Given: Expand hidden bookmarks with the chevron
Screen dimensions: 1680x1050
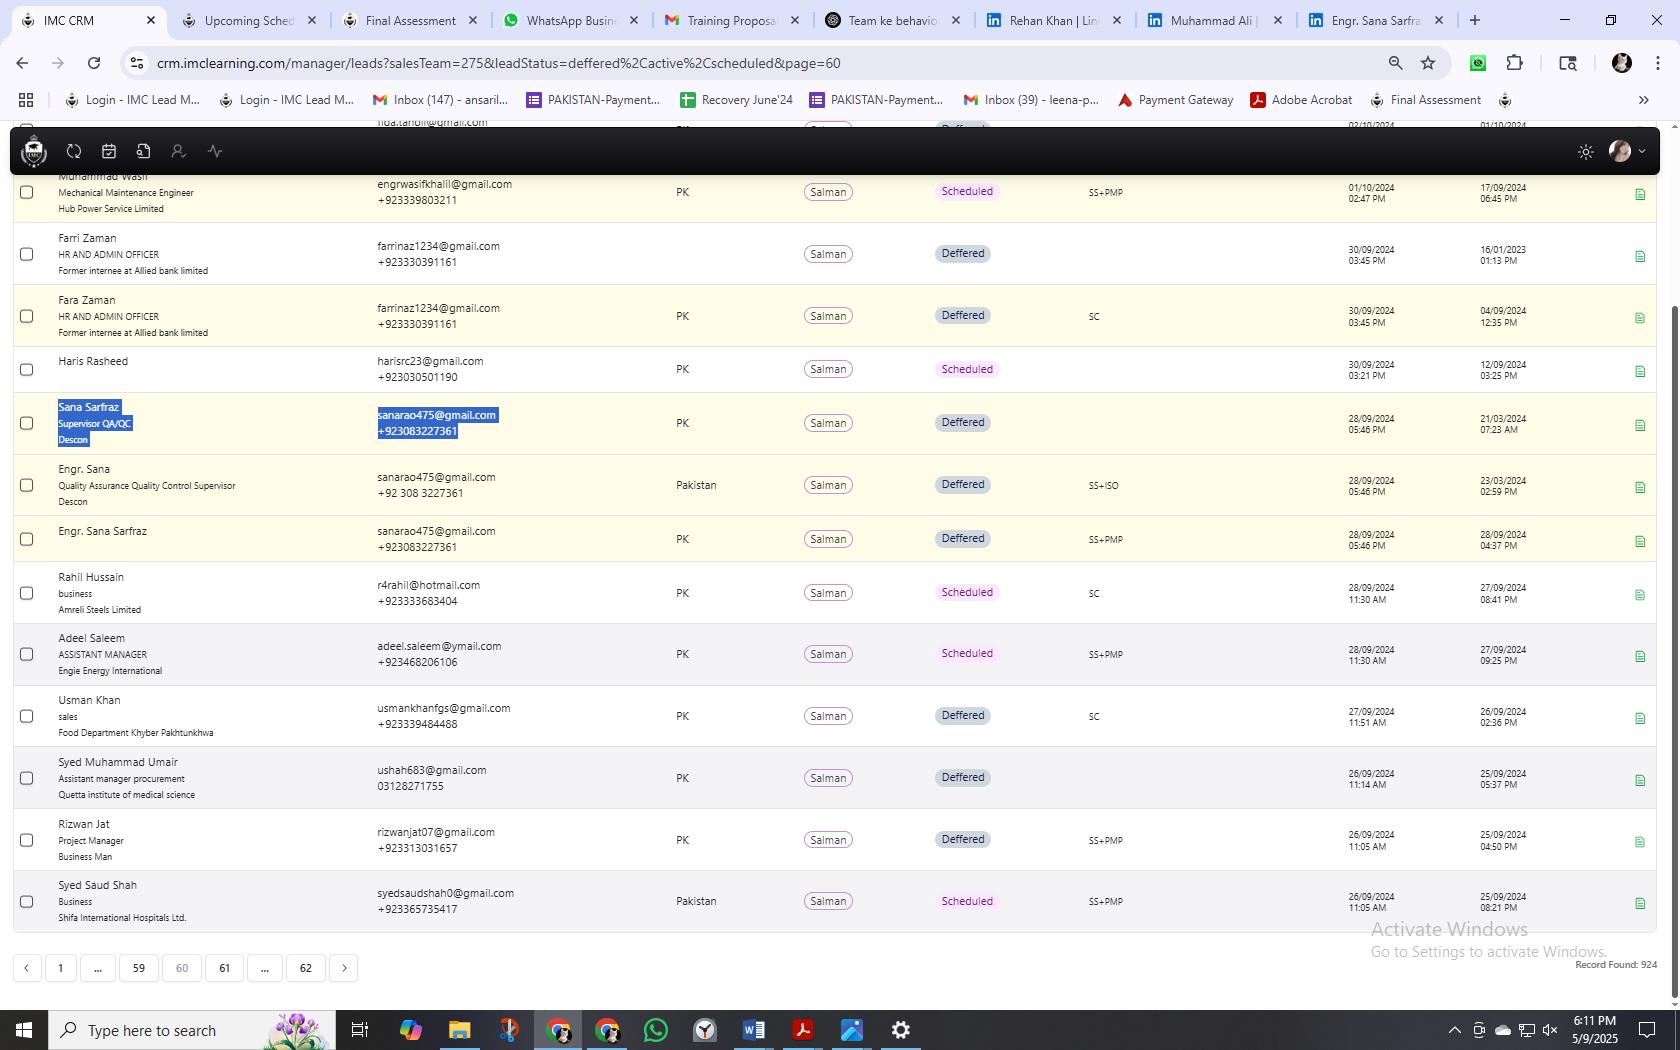Looking at the screenshot, I should click(1643, 100).
